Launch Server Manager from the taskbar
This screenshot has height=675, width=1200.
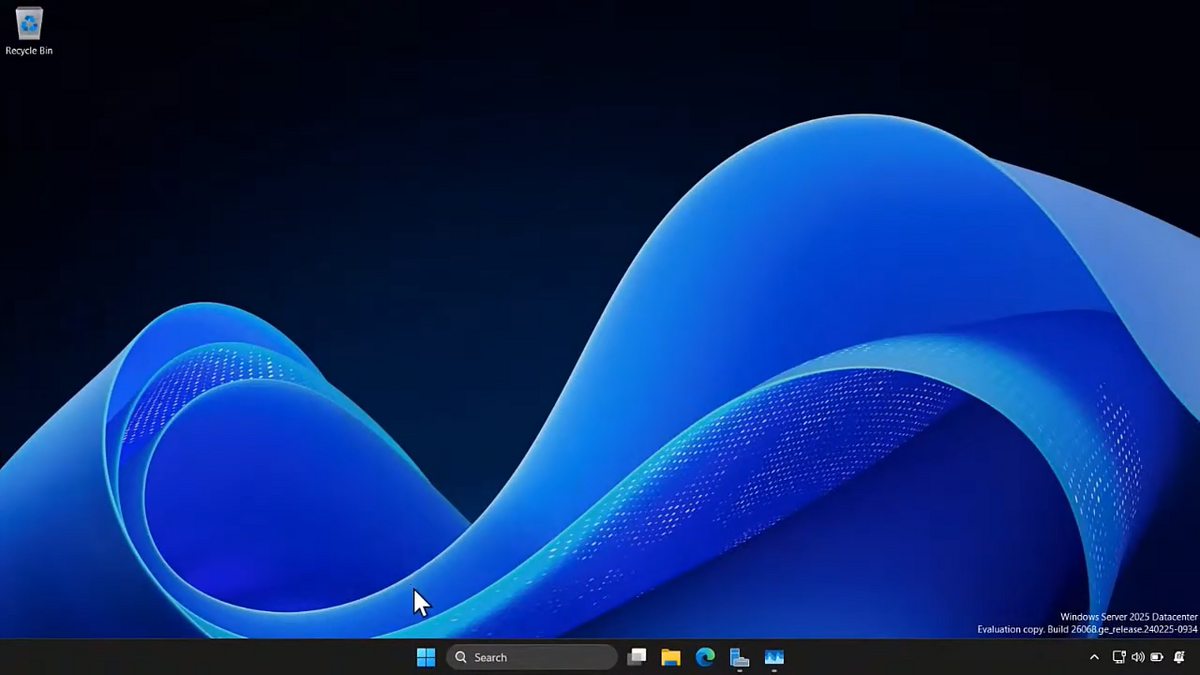739,657
